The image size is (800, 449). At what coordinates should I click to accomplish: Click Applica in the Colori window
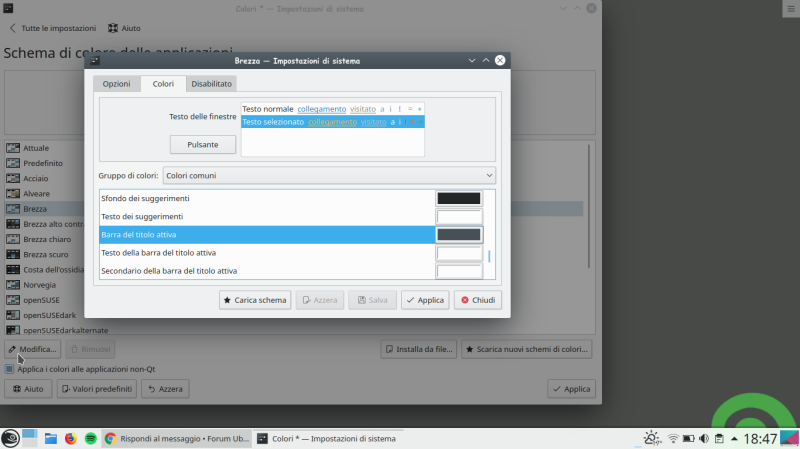[571, 389]
